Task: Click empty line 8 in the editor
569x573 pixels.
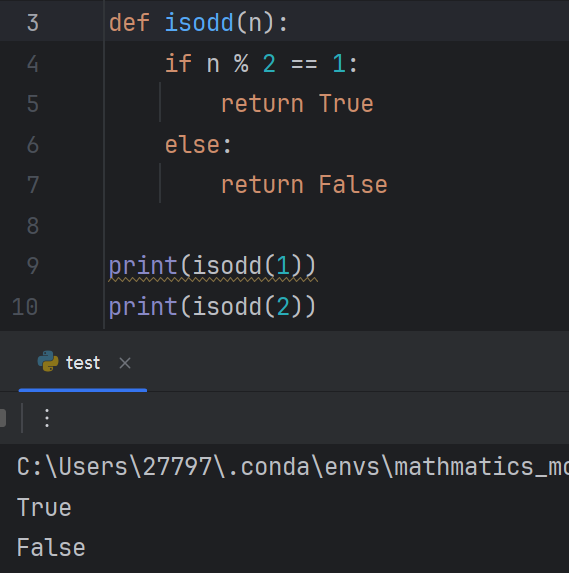Action: (336, 225)
